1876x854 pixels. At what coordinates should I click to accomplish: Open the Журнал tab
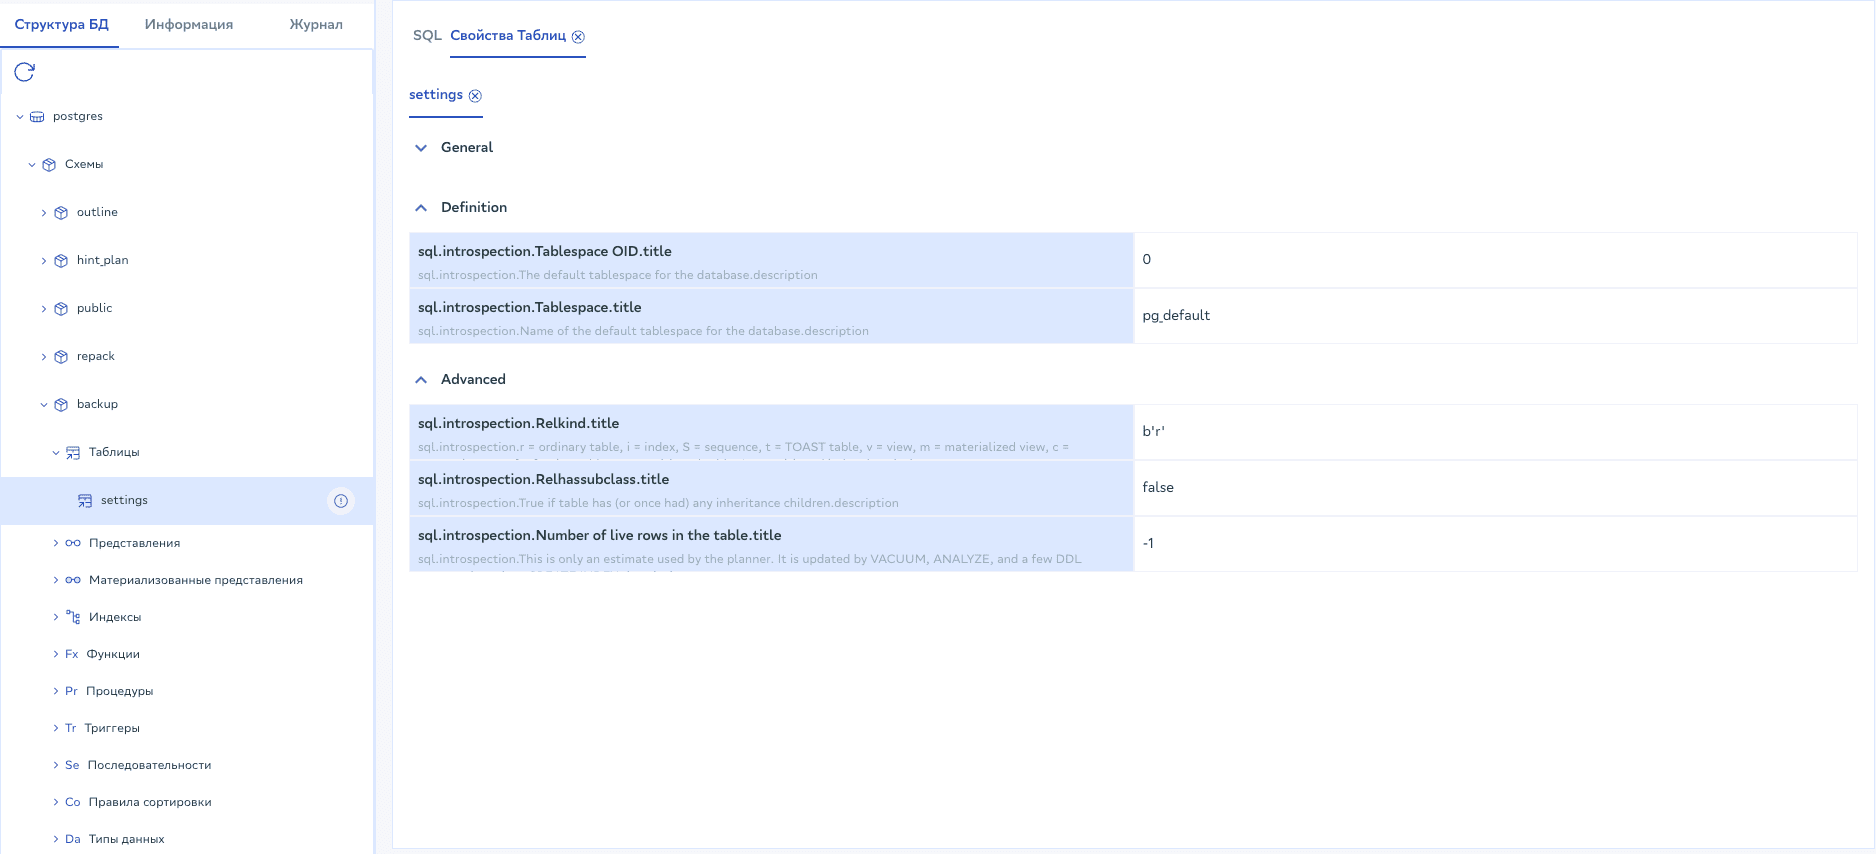(316, 25)
